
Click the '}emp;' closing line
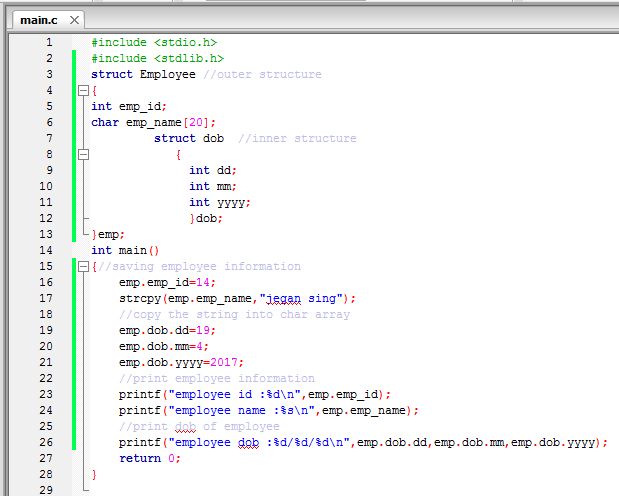click(108, 234)
